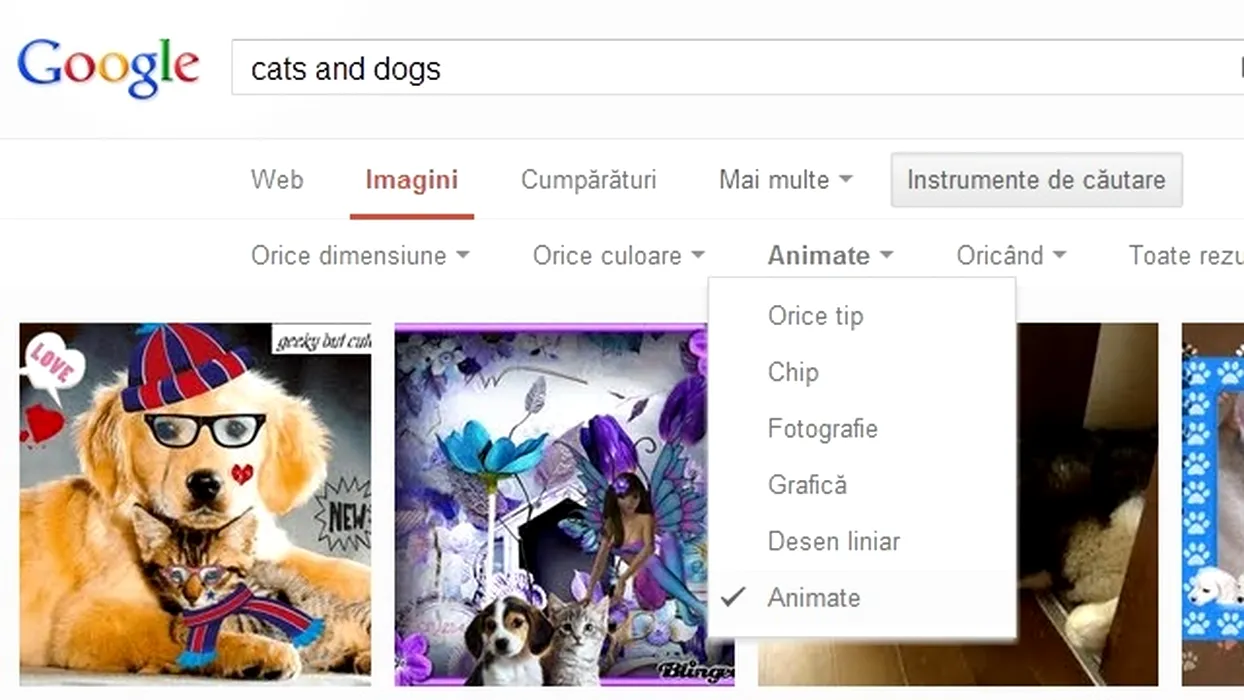Expand the Oricând time filter
The image size is (1244, 700).
pos(1010,256)
